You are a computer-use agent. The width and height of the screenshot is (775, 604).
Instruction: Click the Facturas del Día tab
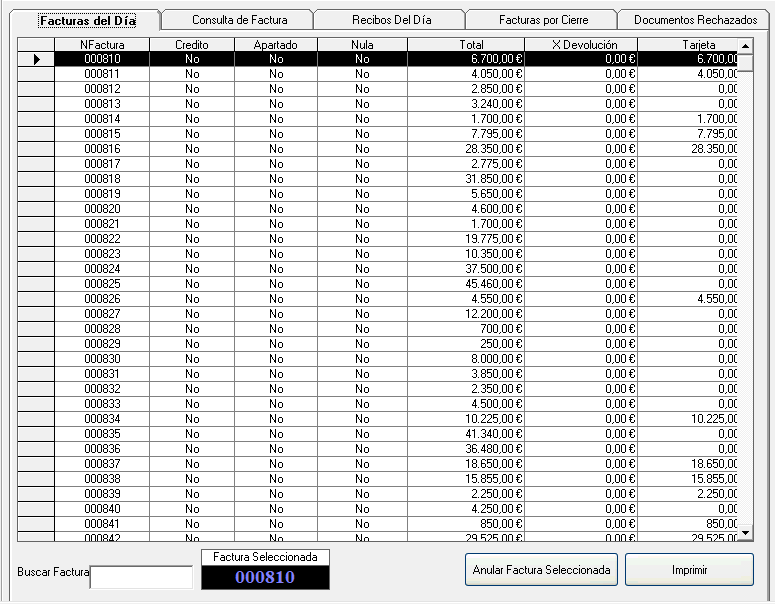tap(87, 20)
